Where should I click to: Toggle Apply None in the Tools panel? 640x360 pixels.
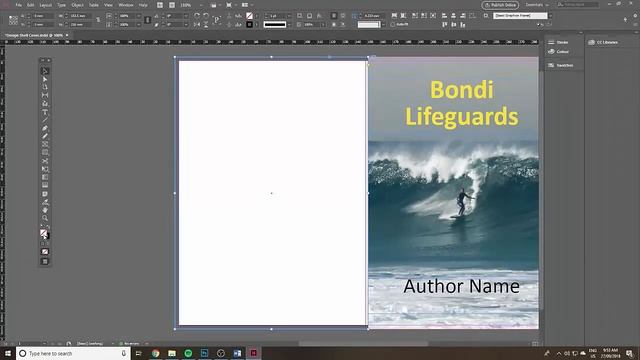[x=45, y=252]
